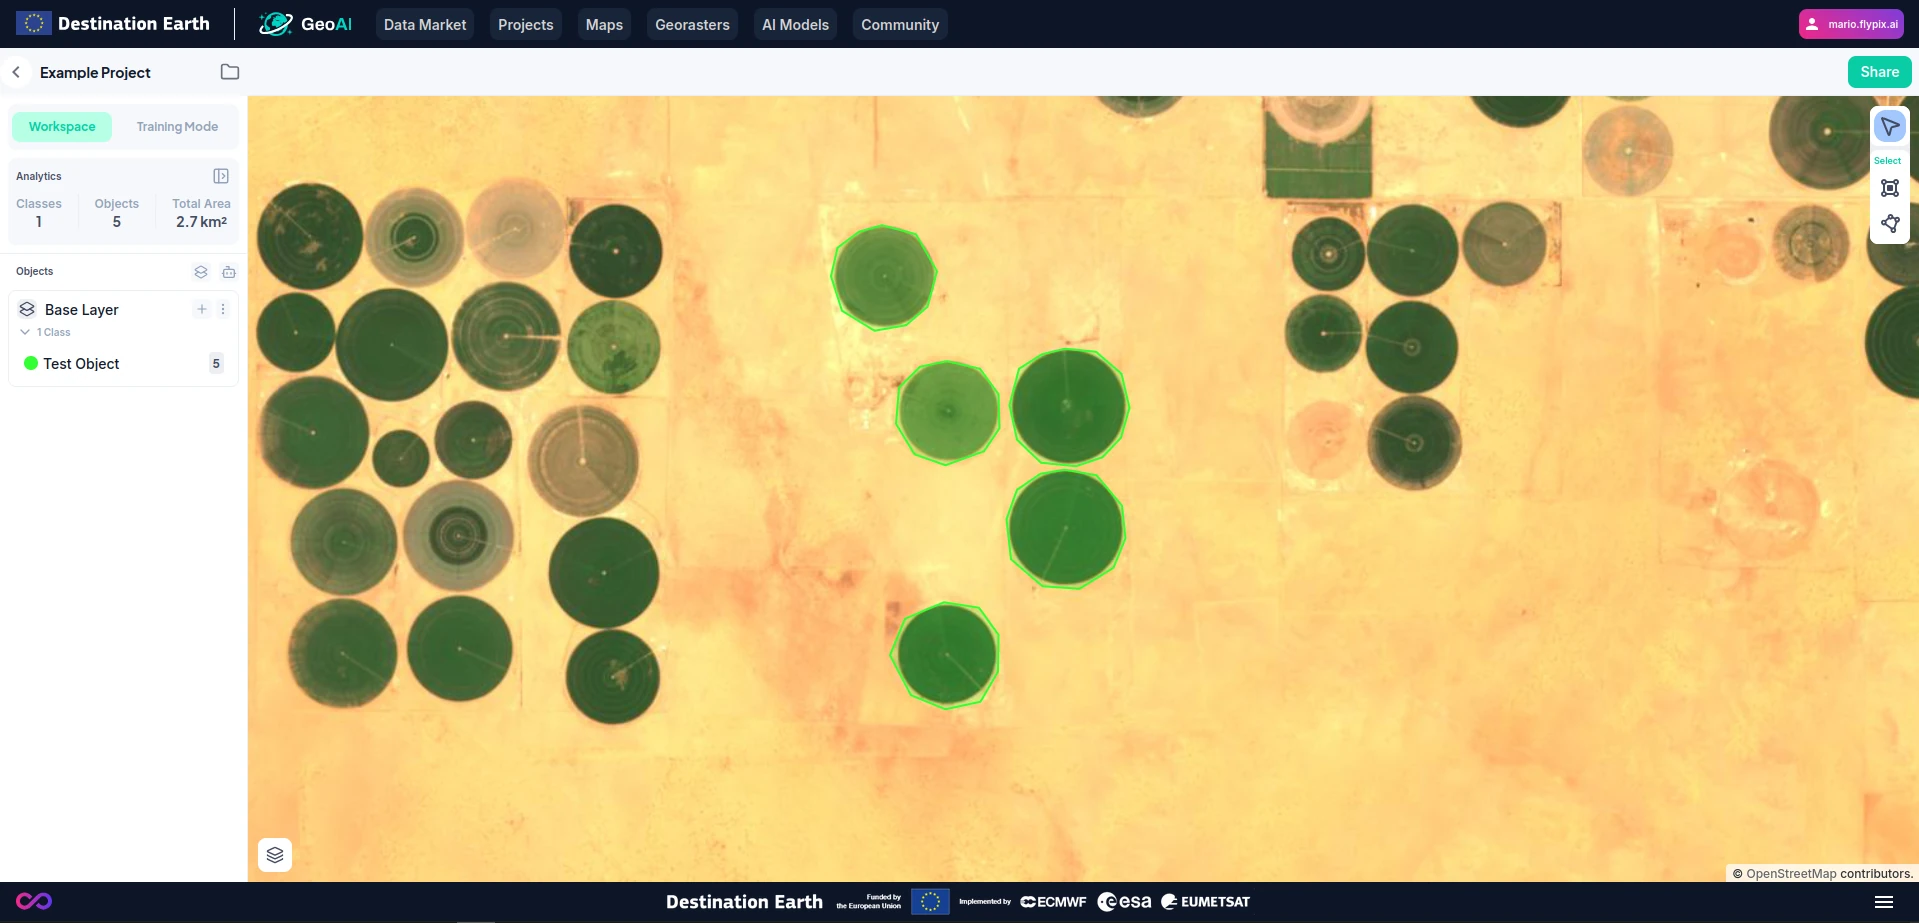Pick the polygon drawing tool
This screenshot has width=1919, height=923.
(1889, 224)
